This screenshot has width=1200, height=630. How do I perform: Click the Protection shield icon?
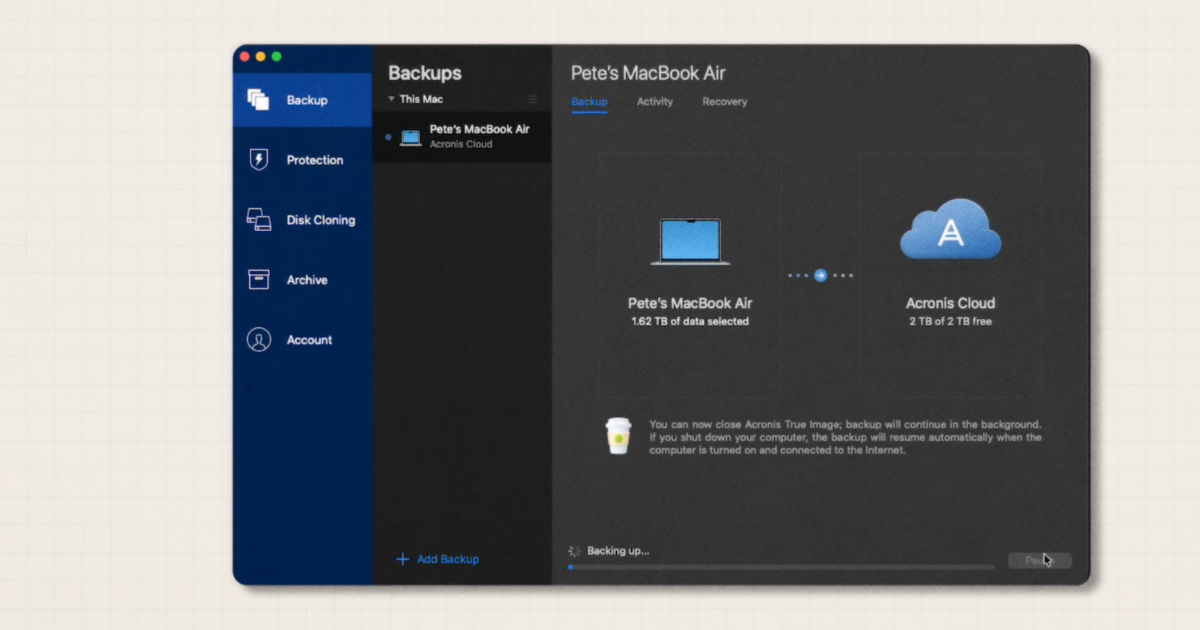(259, 160)
